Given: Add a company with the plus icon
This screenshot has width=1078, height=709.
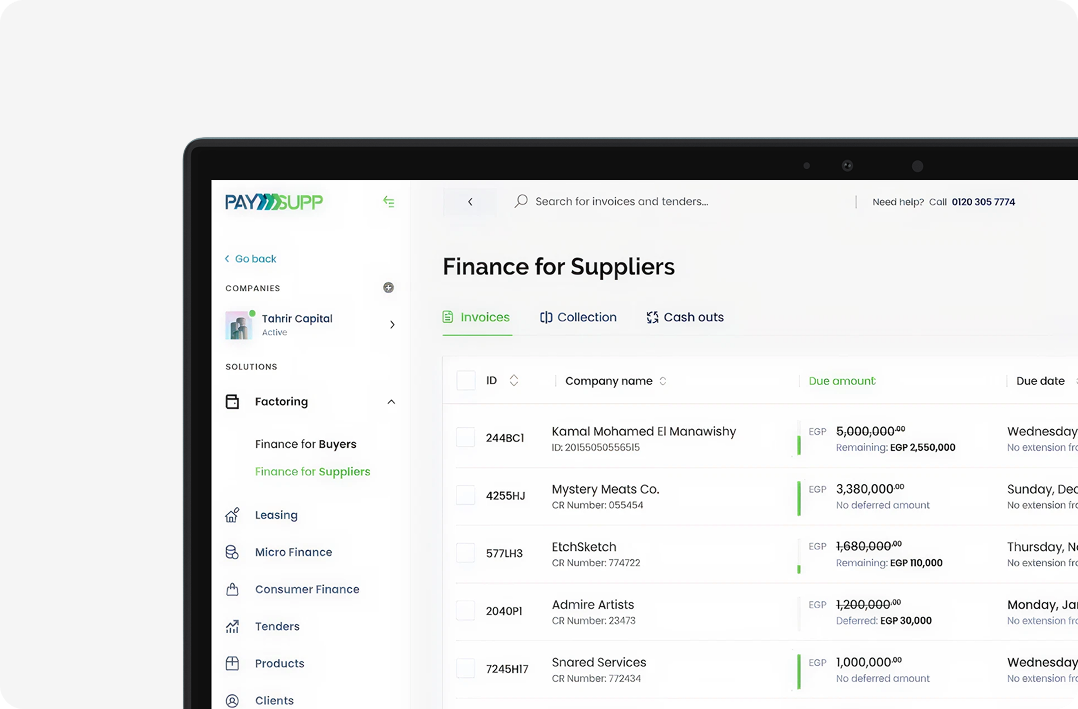Looking at the screenshot, I should coord(388,287).
